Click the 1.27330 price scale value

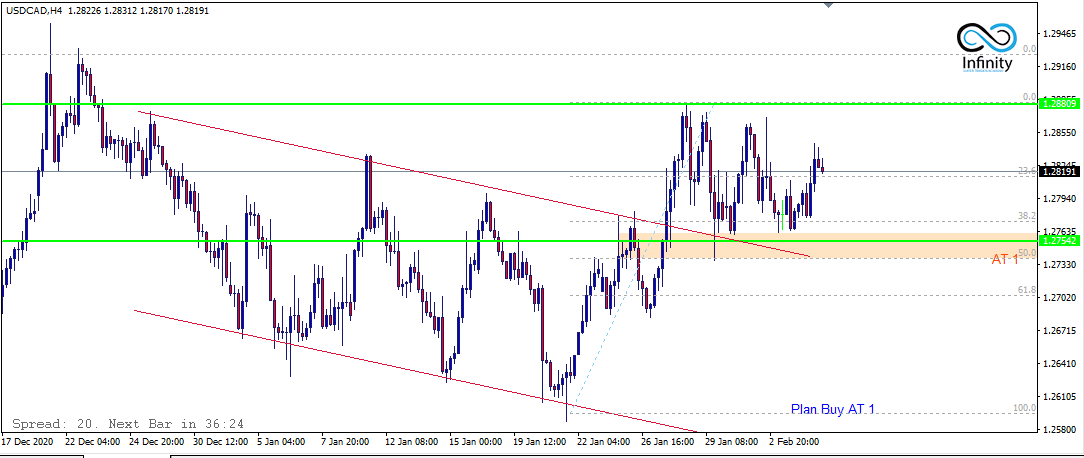click(x=1059, y=265)
